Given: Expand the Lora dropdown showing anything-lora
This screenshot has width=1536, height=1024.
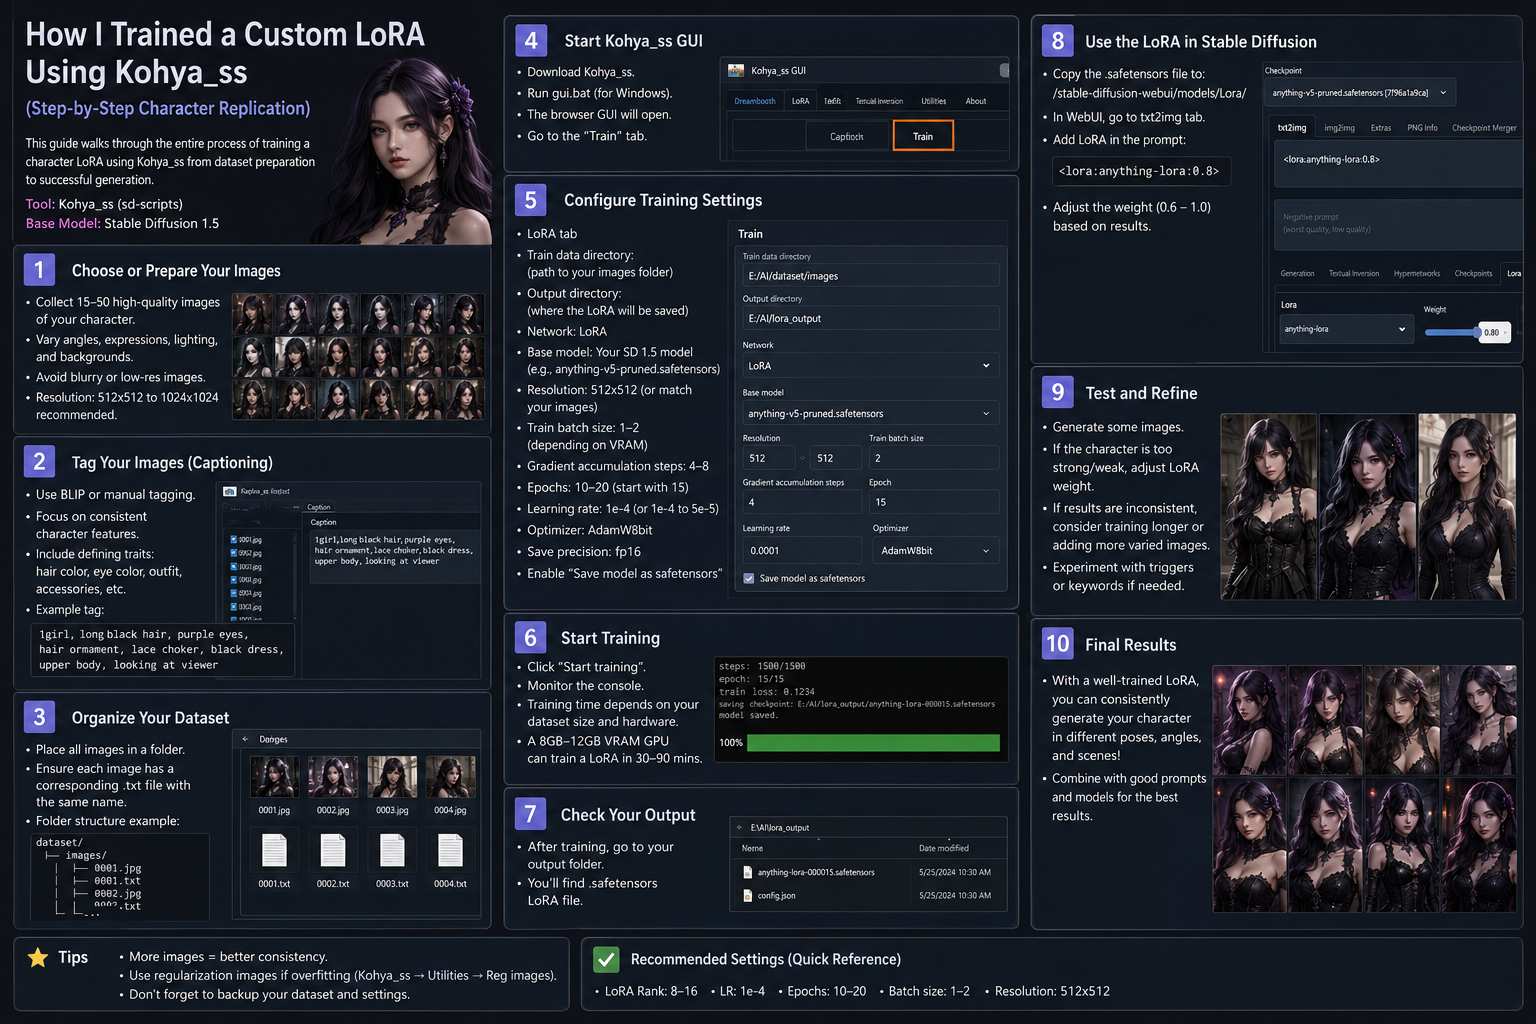Looking at the screenshot, I should (x=1346, y=329).
